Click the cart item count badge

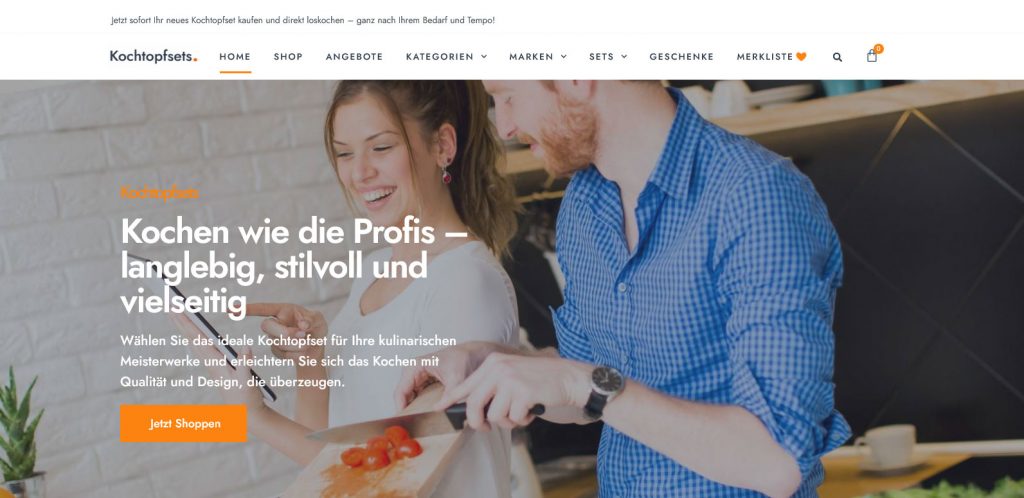[x=878, y=48]
